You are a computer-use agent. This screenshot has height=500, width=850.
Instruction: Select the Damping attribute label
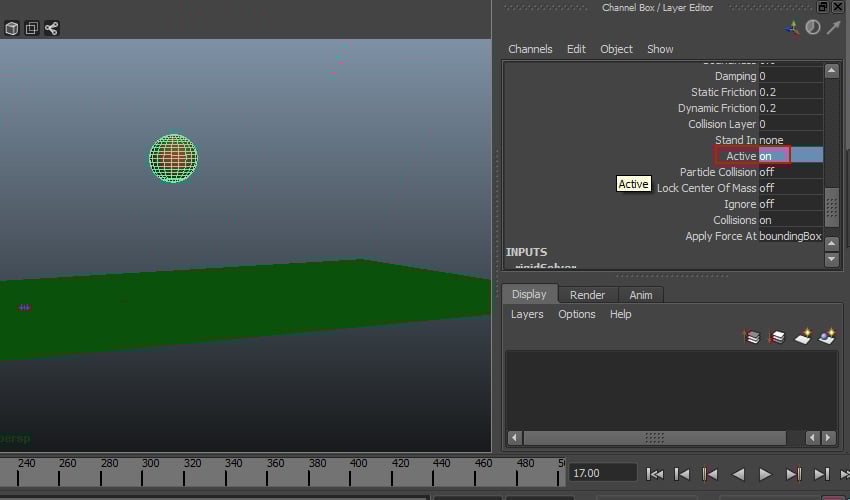point(735,76)
